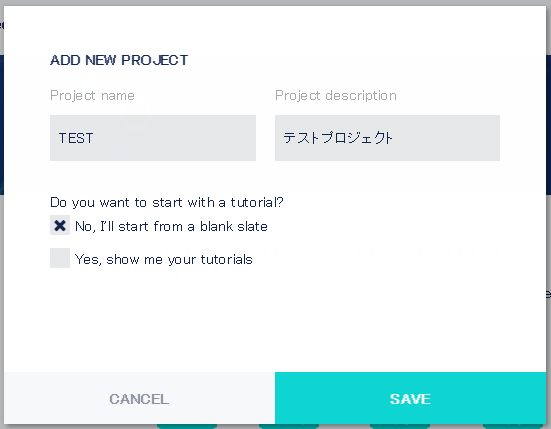Click the Japanese text テストプロジェクト in the description field
The image size is (551, 429).
(x=338, y=138)
